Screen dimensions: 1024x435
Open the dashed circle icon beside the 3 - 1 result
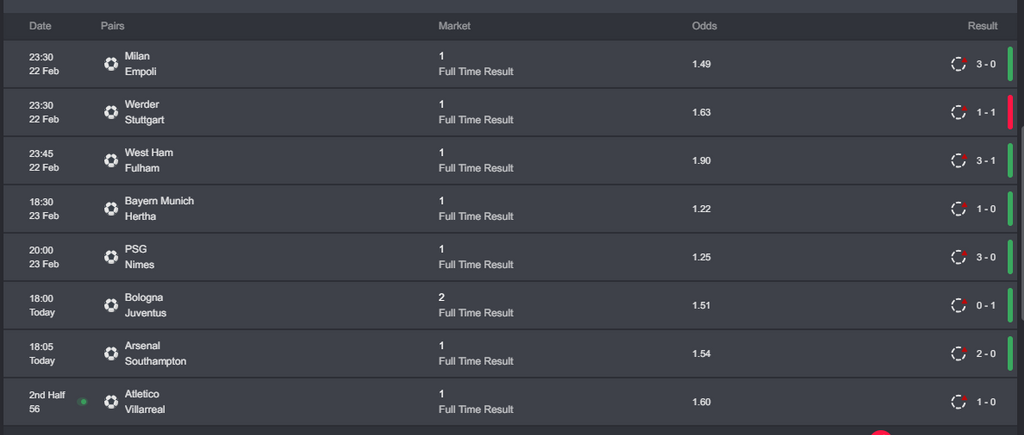click(x=958, y=160)
